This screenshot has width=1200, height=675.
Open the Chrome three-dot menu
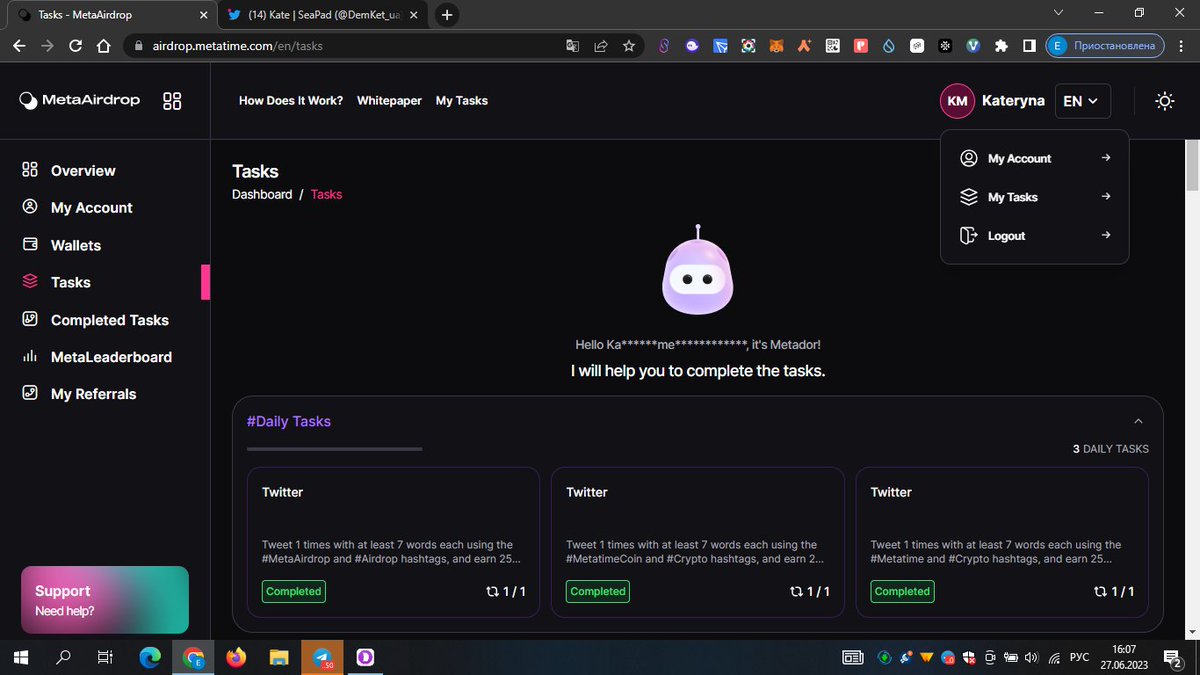click(x=1182, y=46)
